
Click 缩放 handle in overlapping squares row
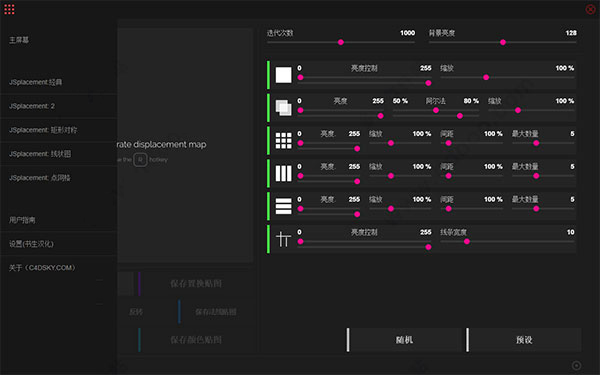(518, 110)
